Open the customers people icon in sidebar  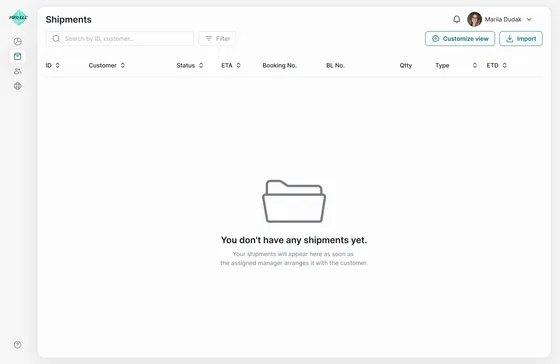coord(18,71)
